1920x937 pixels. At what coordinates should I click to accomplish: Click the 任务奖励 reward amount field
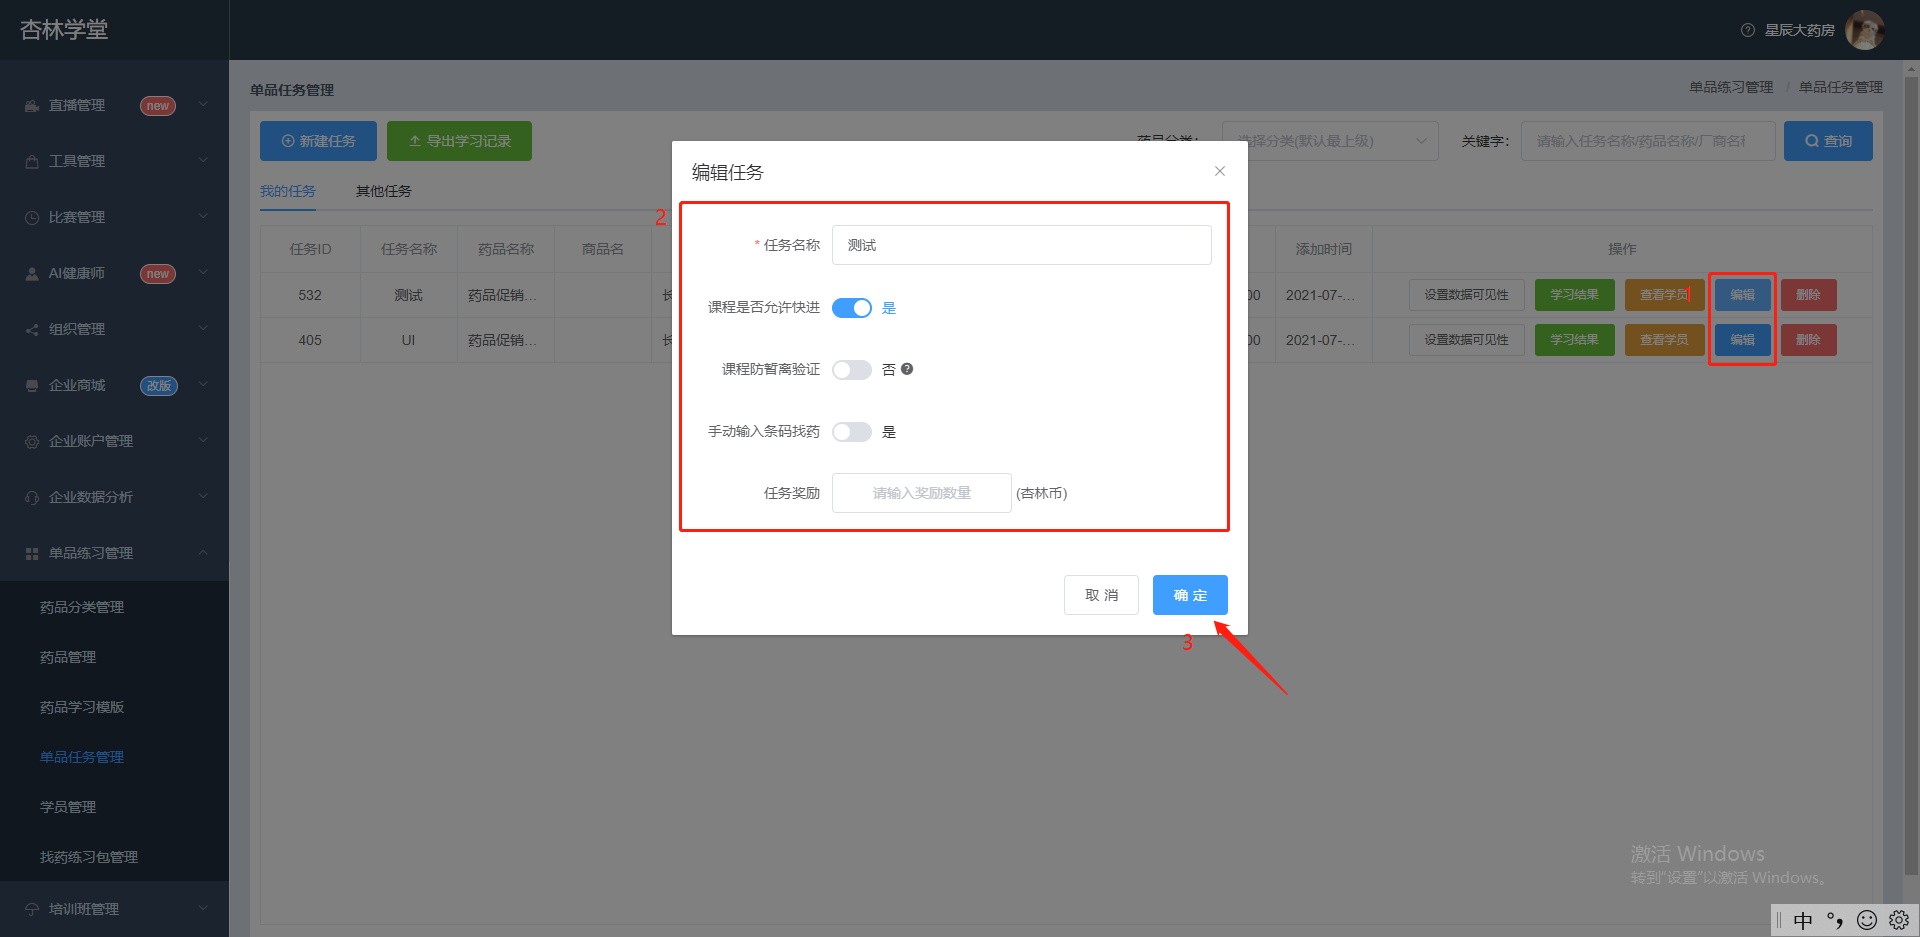tap(922, 493)
